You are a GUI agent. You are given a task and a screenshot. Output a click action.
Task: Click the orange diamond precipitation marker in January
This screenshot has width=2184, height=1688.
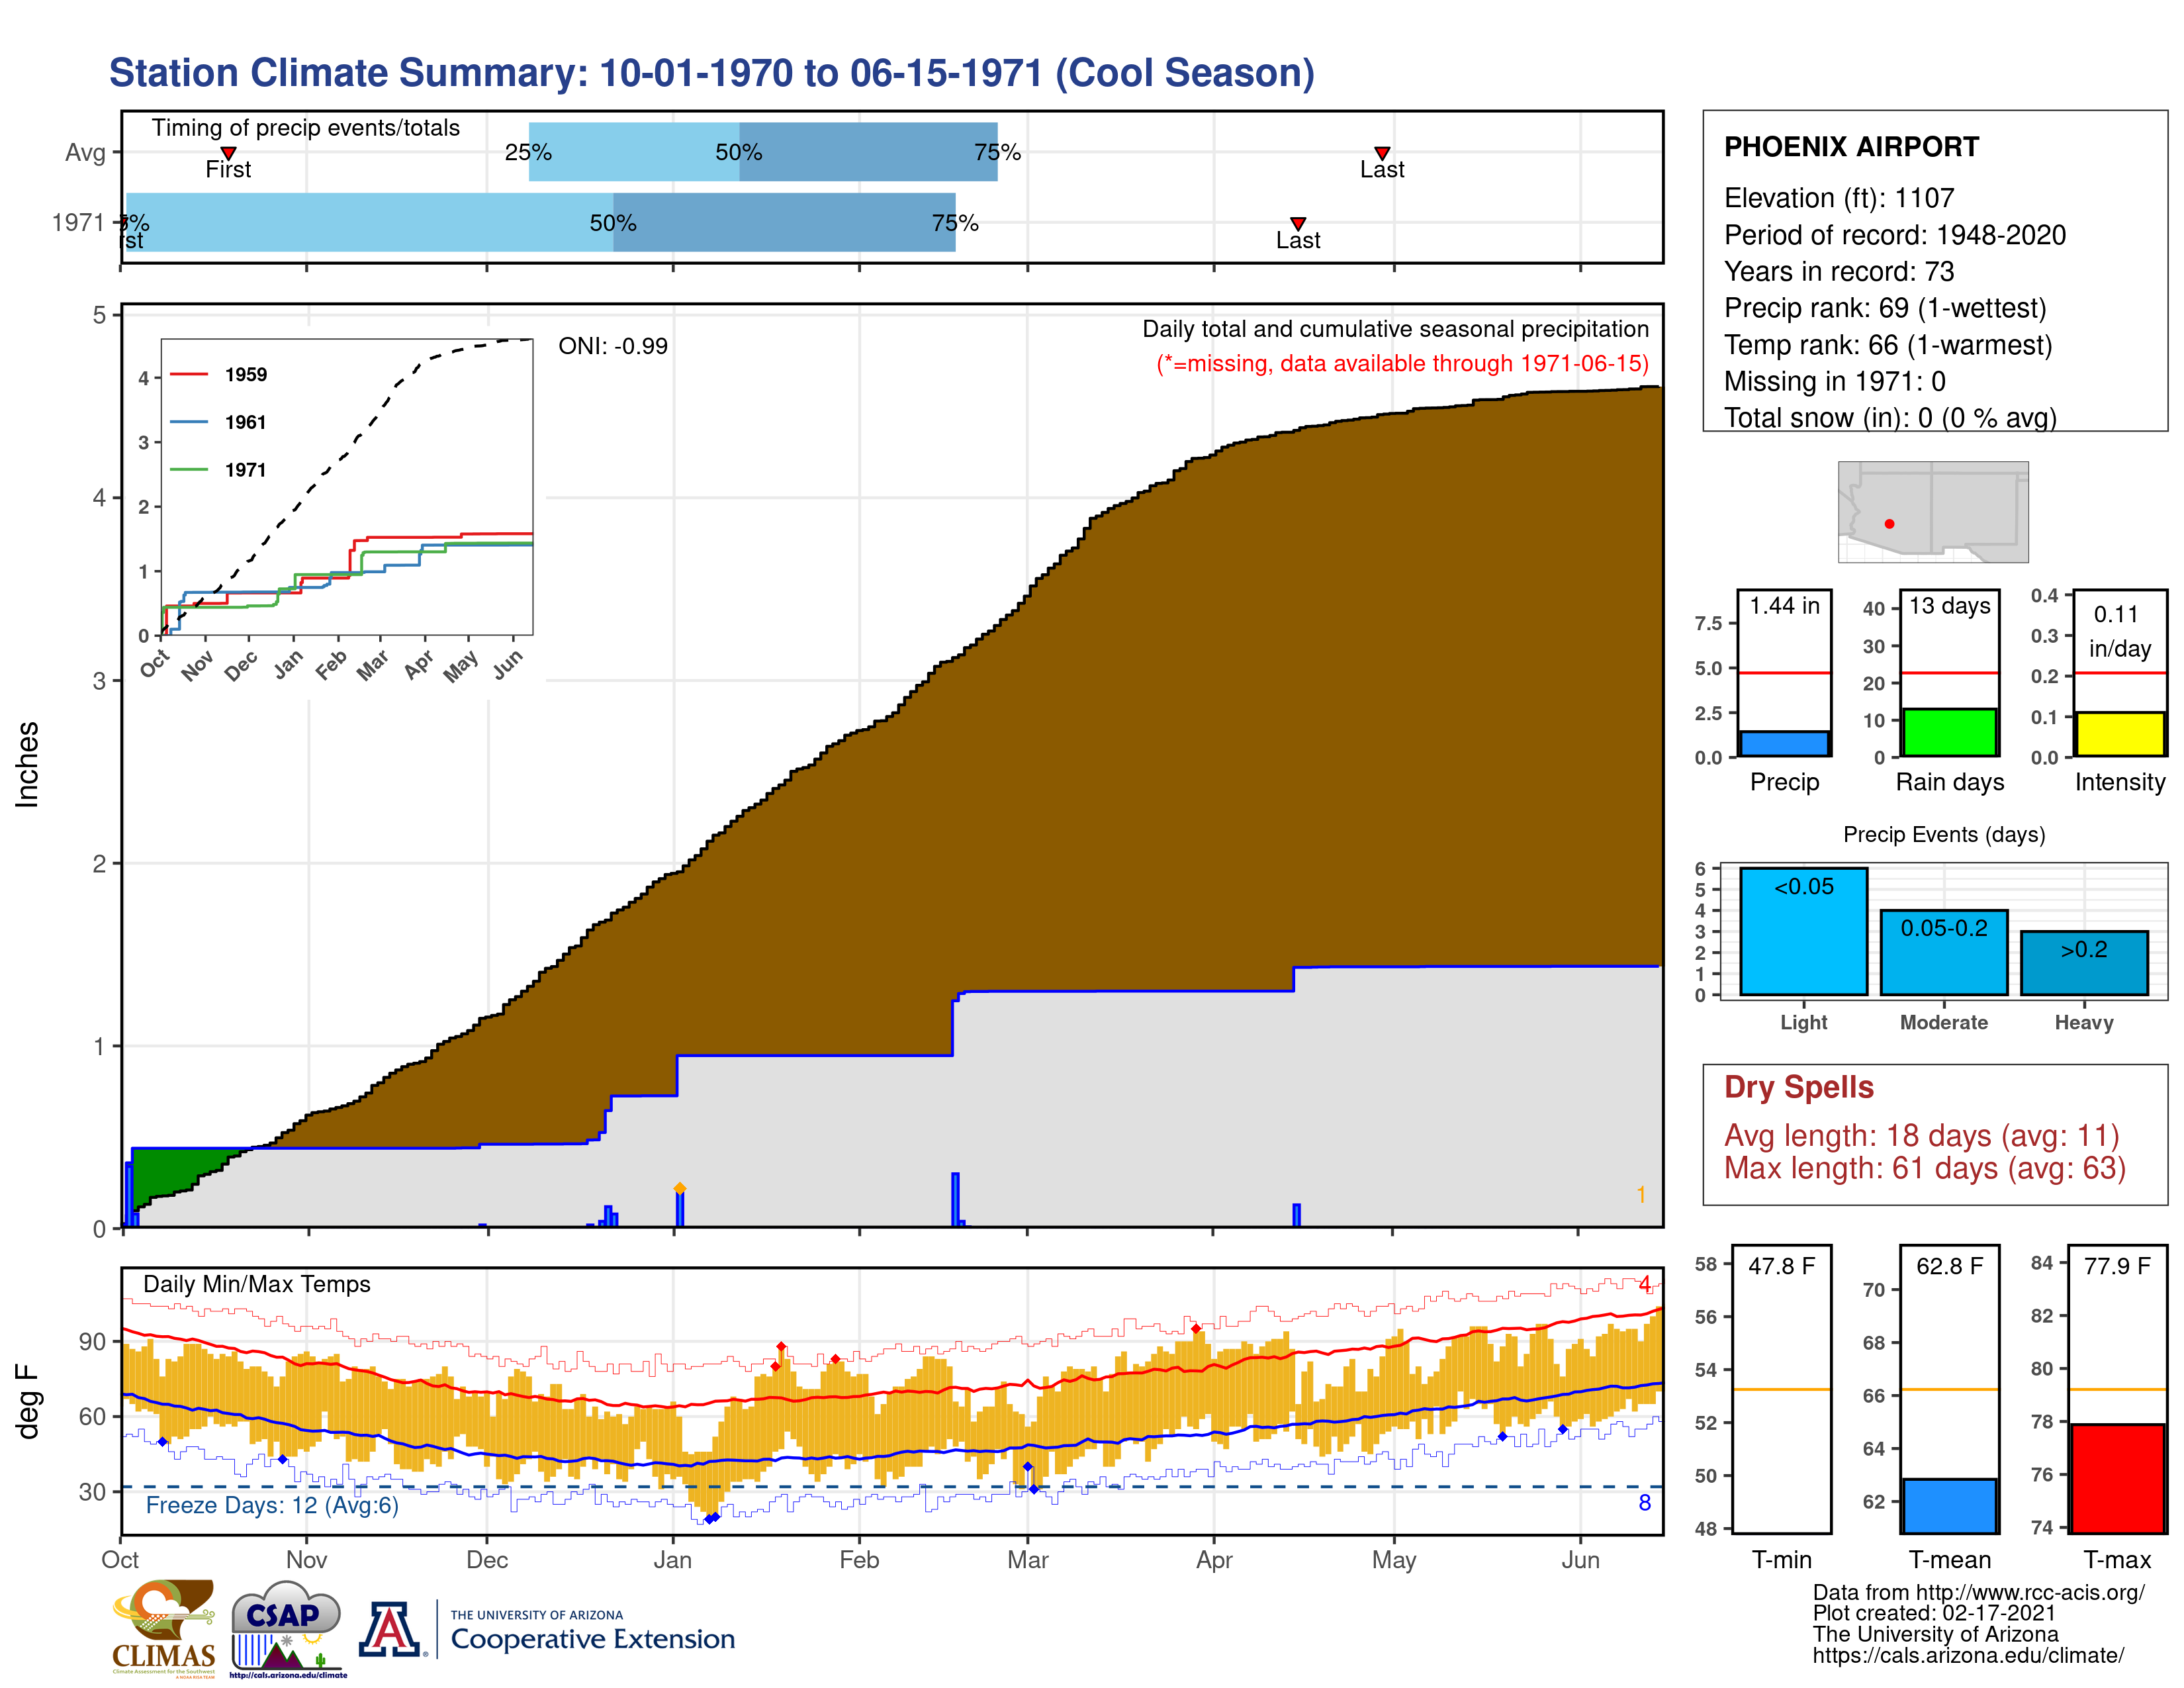680,1189
